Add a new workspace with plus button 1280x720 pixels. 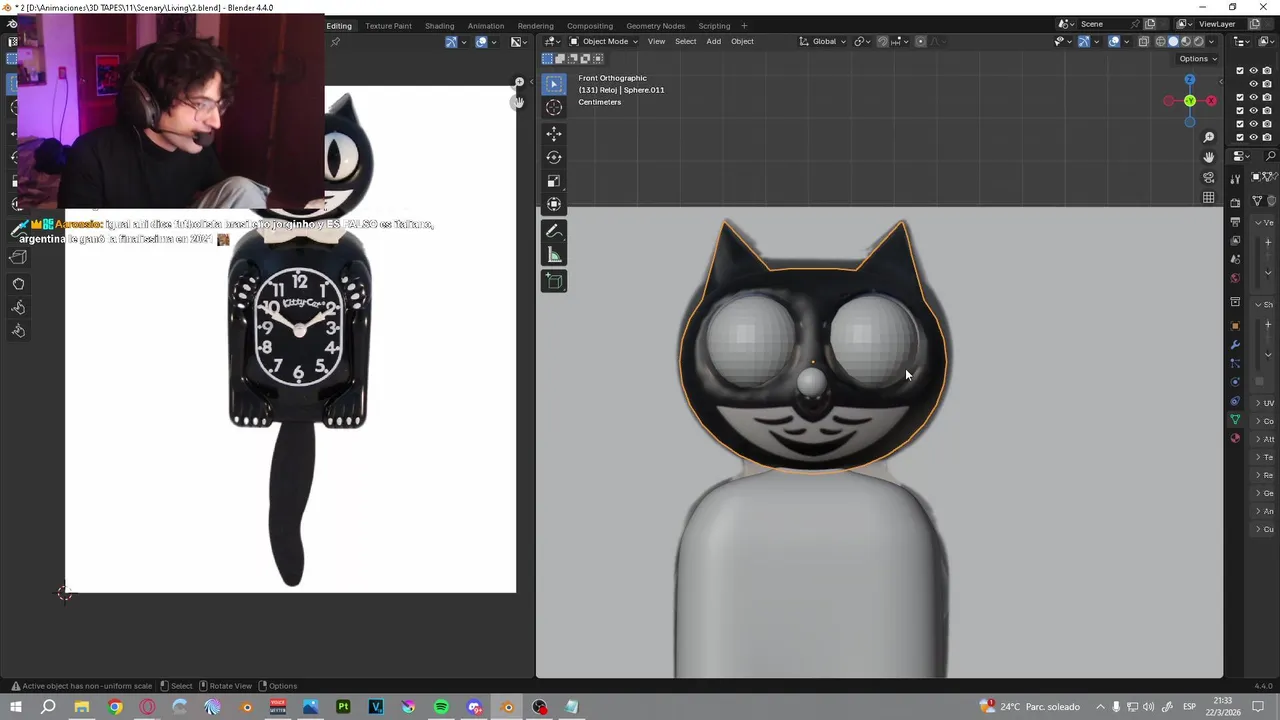(743, 25)
